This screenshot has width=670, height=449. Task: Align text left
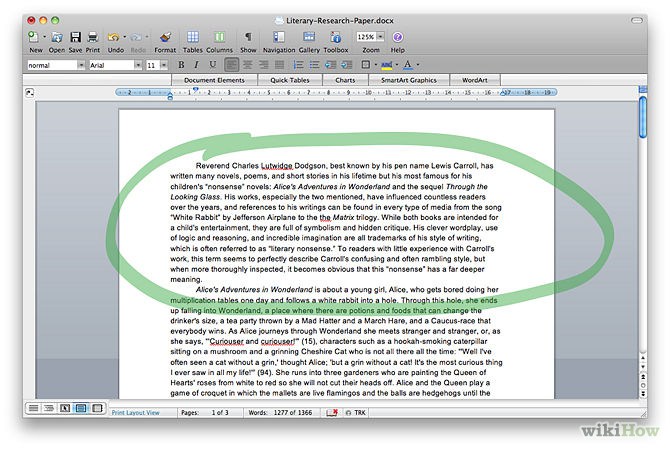(x=232, y=65)
